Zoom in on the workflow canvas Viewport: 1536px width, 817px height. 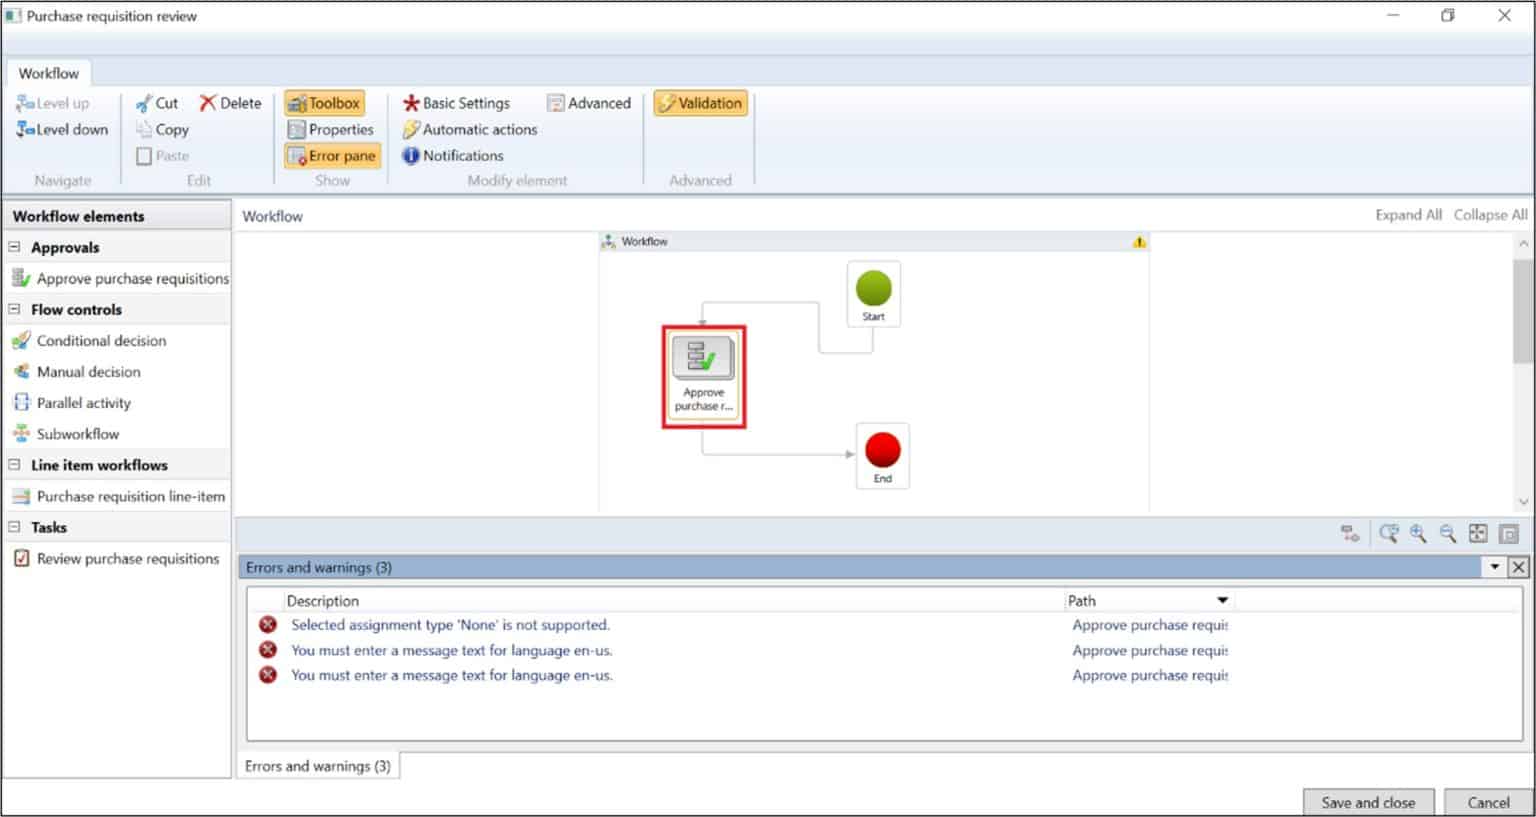coord(1416,534)
